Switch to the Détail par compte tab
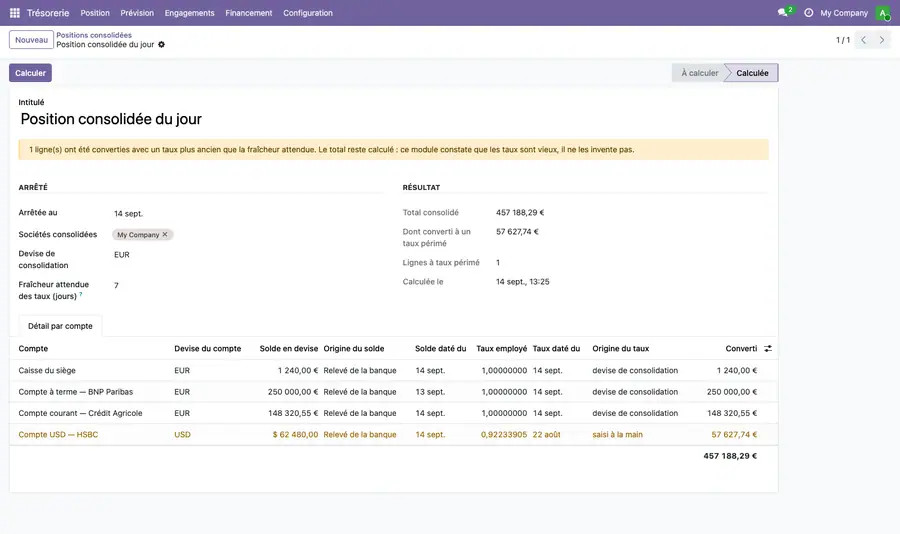This screenshot has width=900, height=534. coord(60,326)
